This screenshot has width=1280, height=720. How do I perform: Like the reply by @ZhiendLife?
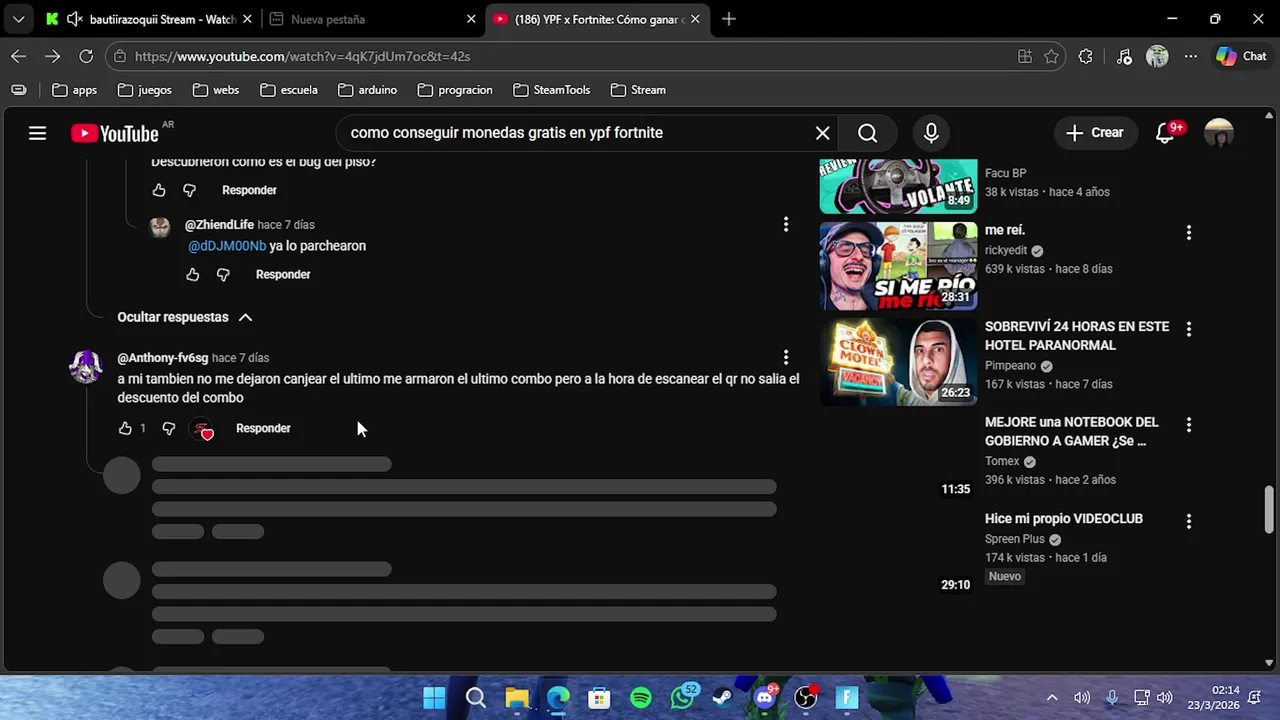(x=193, y=274)
